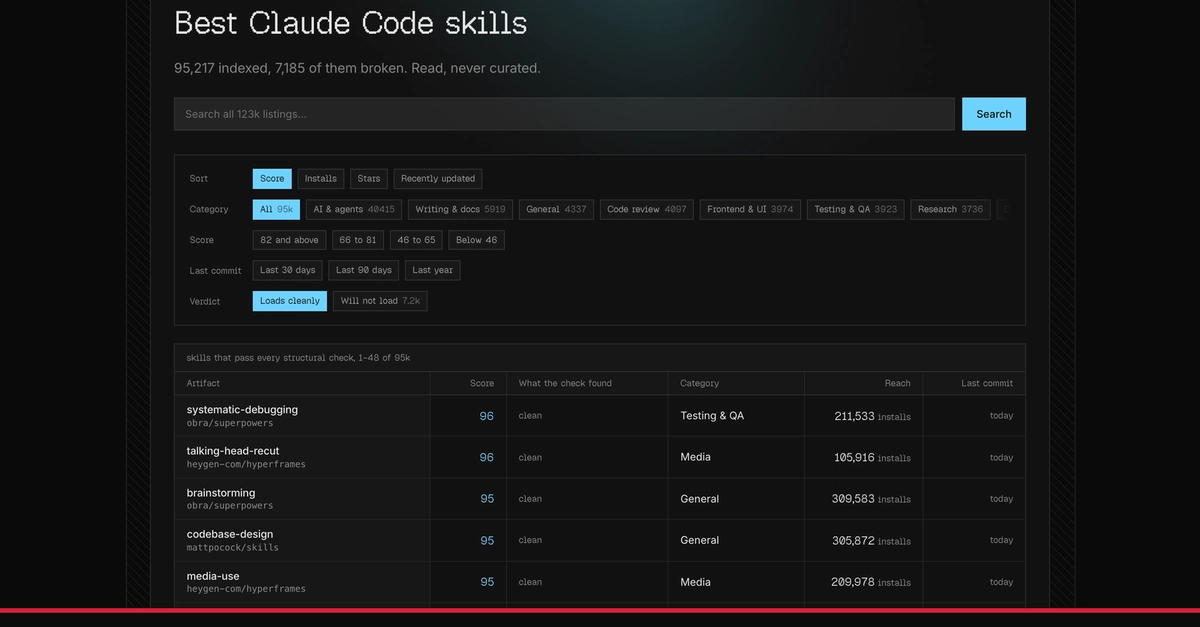Click 'today' in brainstorming row

pos(1001,499)
